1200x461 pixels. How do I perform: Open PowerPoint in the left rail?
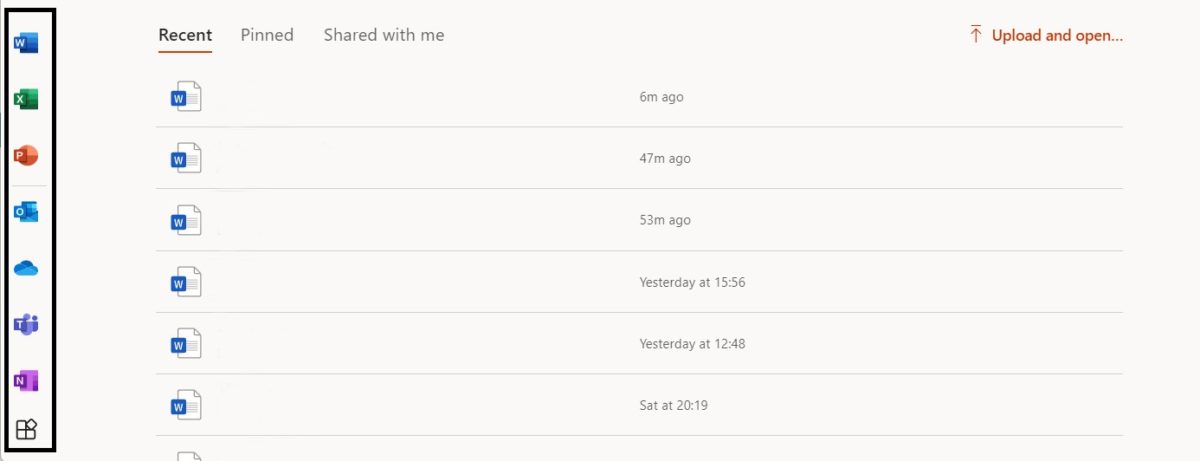[x=26, y=156]
